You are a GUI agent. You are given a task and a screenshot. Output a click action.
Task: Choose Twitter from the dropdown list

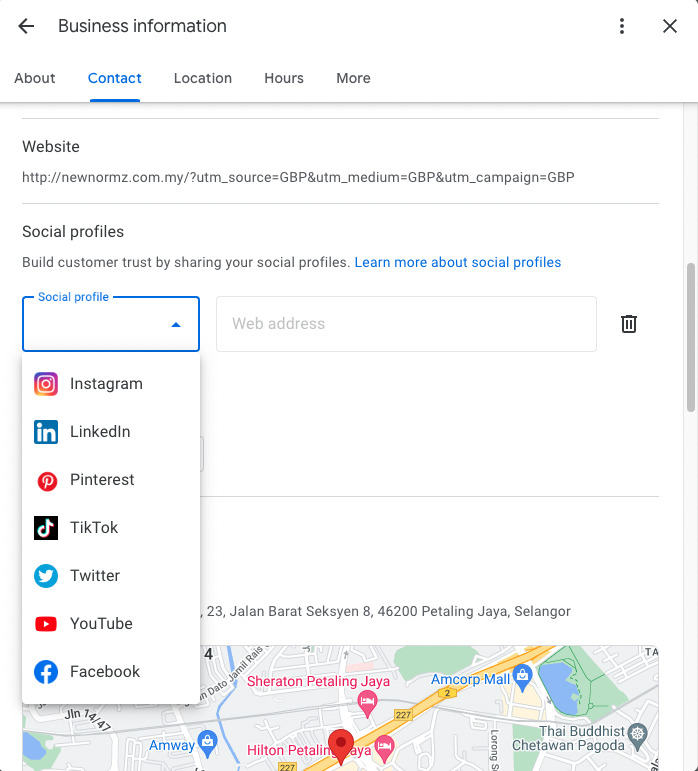pyautogui.click(x=111, y=576)
